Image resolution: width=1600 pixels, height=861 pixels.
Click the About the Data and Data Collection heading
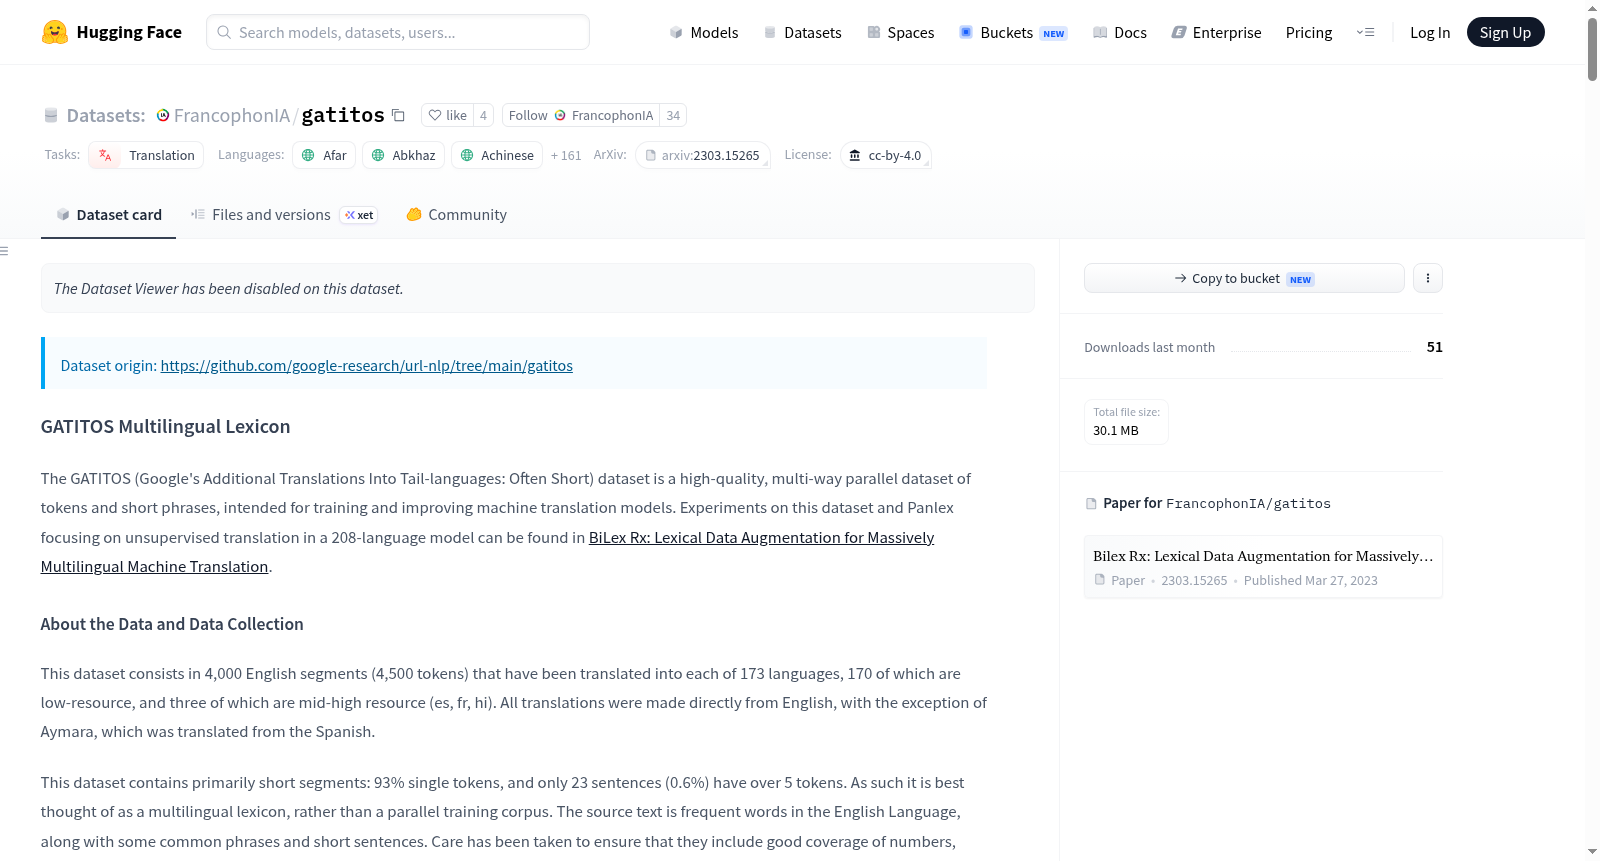point(172,624)
